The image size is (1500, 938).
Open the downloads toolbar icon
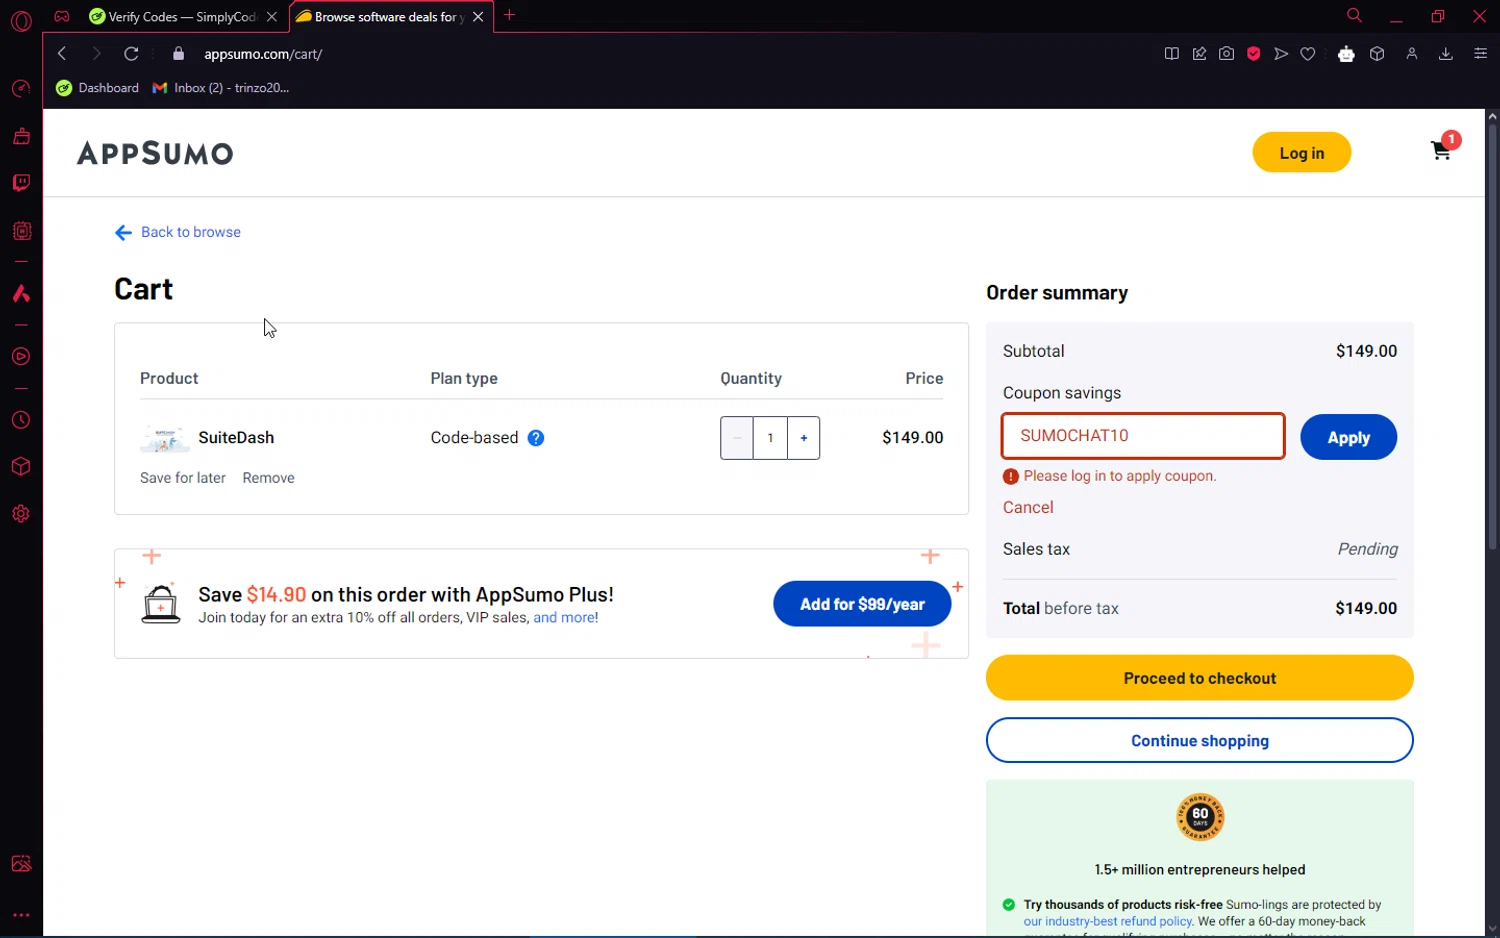coord(1445,54)
